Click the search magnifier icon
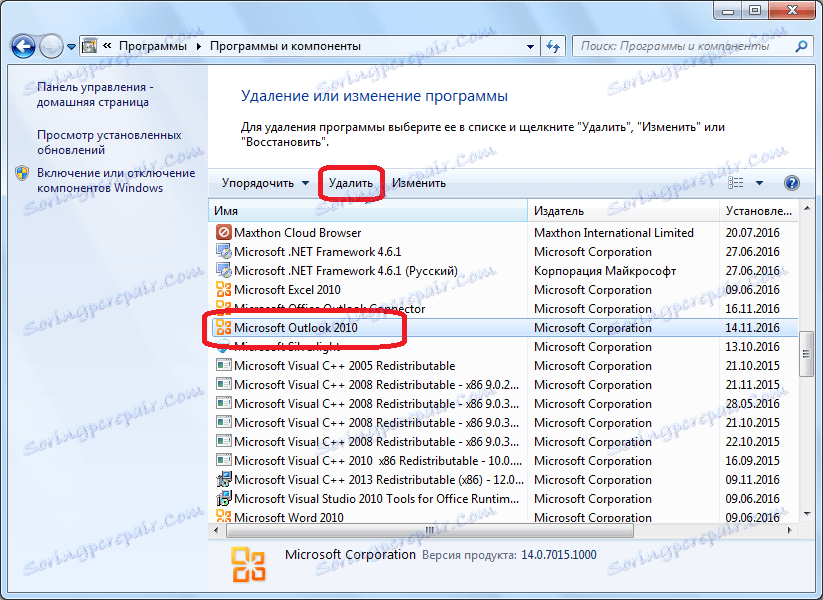Image resolution: width=823 pixels, height=600 pixels. click(x=801, y=46)
